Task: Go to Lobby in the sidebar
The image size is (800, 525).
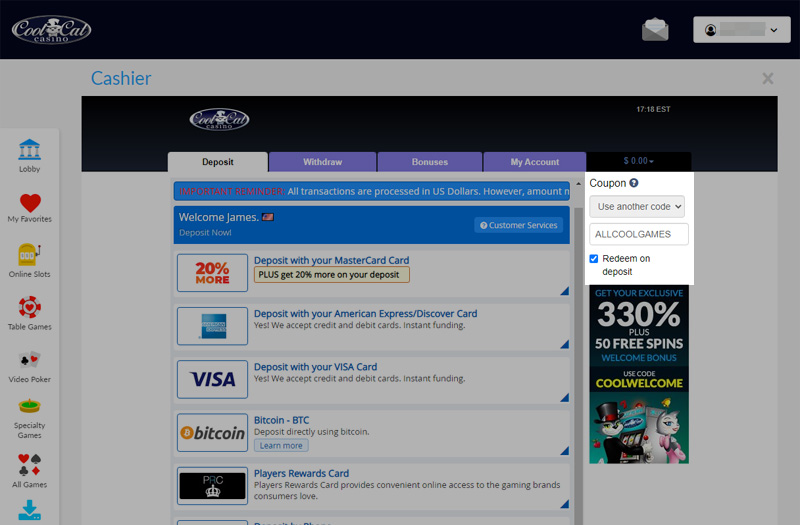Action: (x=30, y=156)
